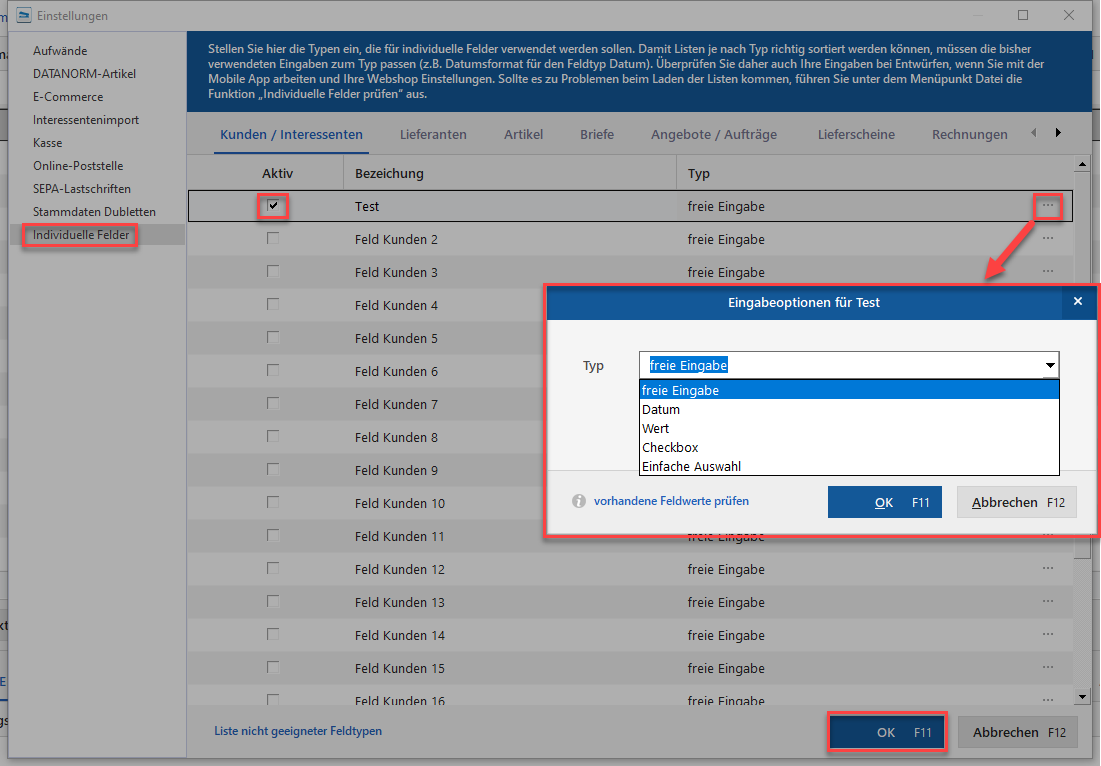Select Einfache Auswahl in Typ list

691,466
